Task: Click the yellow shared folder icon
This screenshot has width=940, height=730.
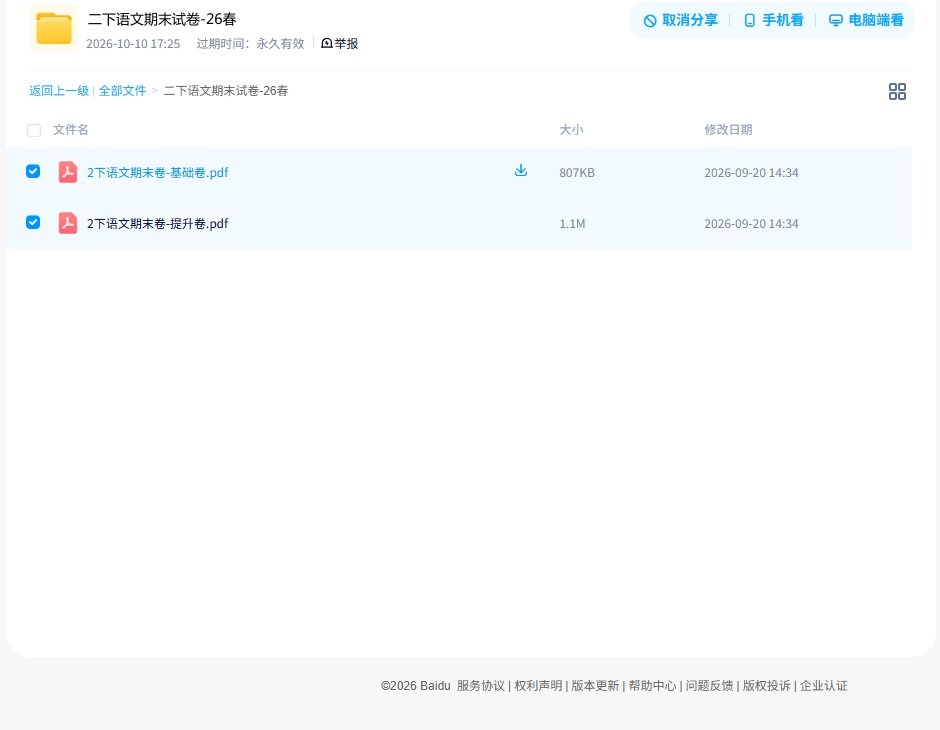Action: [x=54, y=28]
